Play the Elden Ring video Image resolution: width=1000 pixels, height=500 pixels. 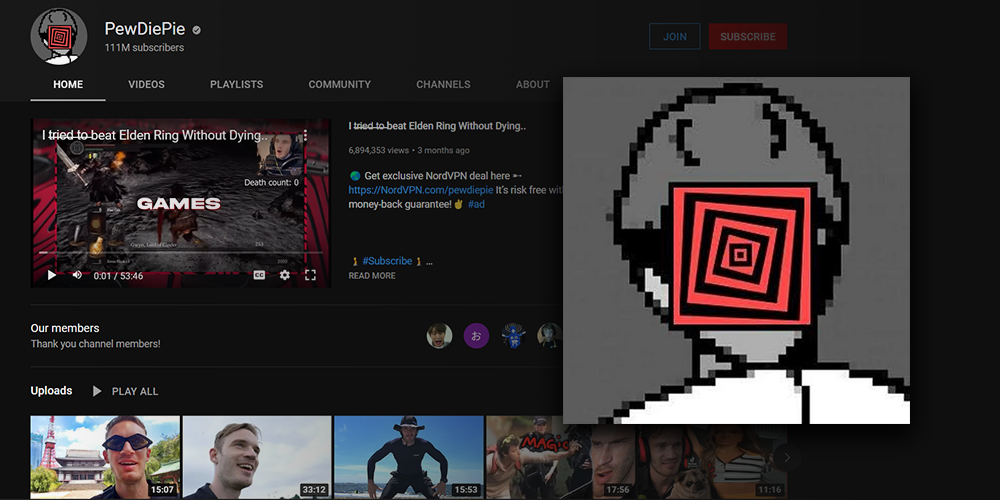(x=52, y=276)
